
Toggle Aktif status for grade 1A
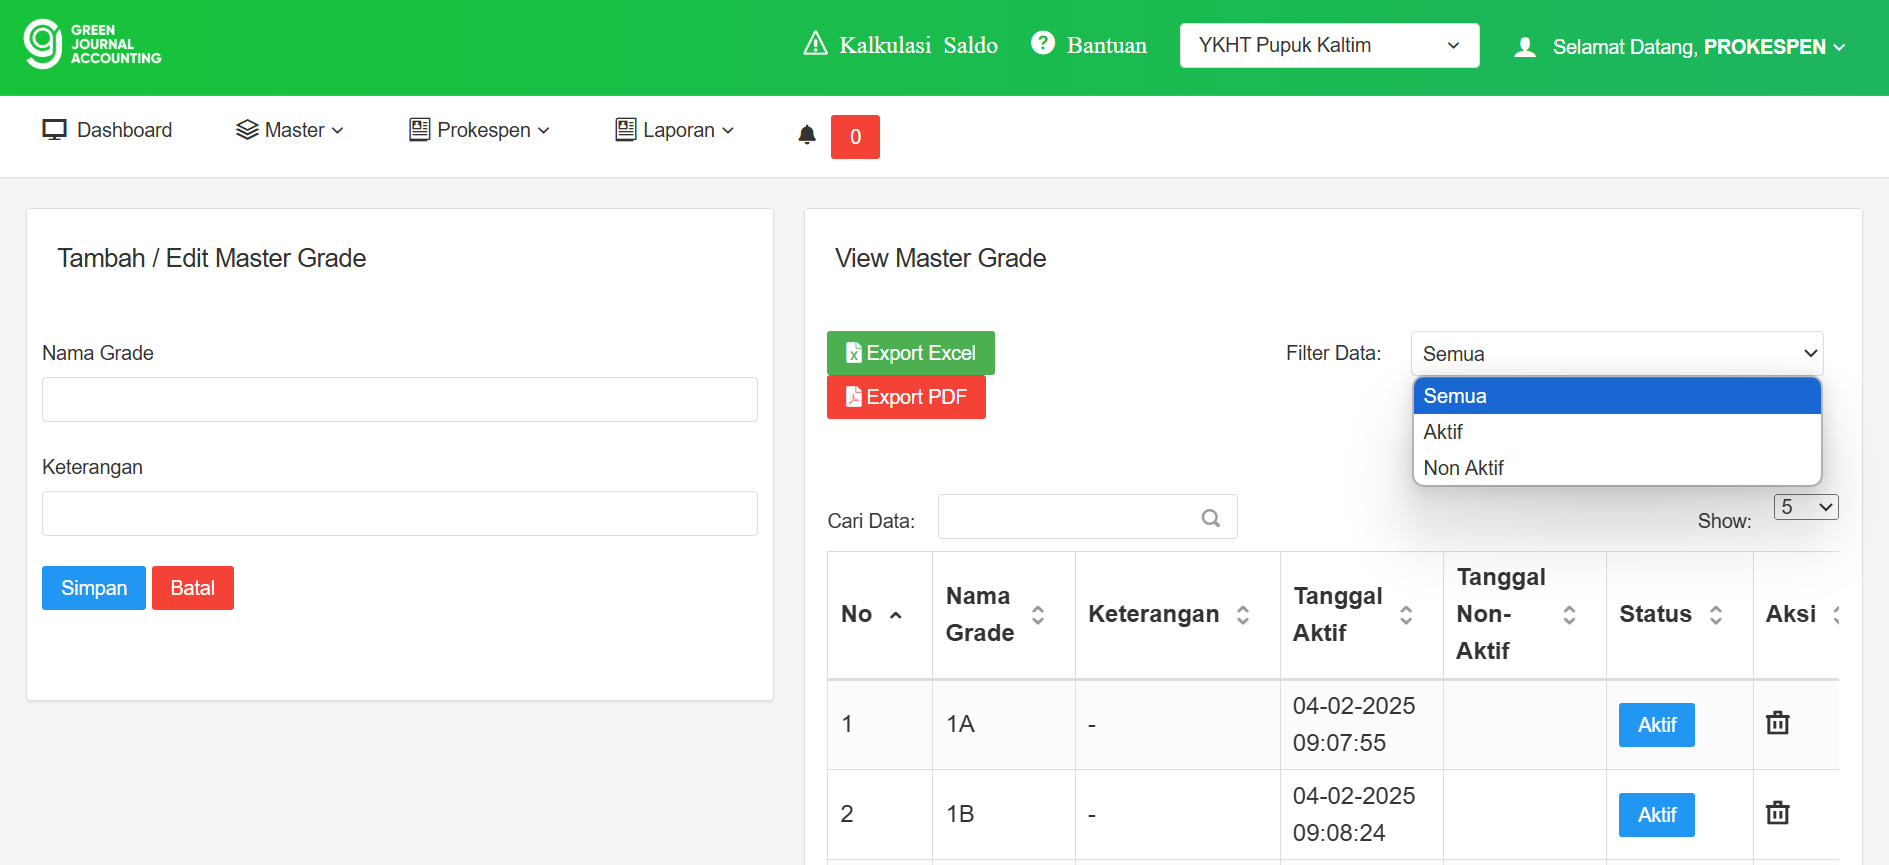[x=1656, y=725]
